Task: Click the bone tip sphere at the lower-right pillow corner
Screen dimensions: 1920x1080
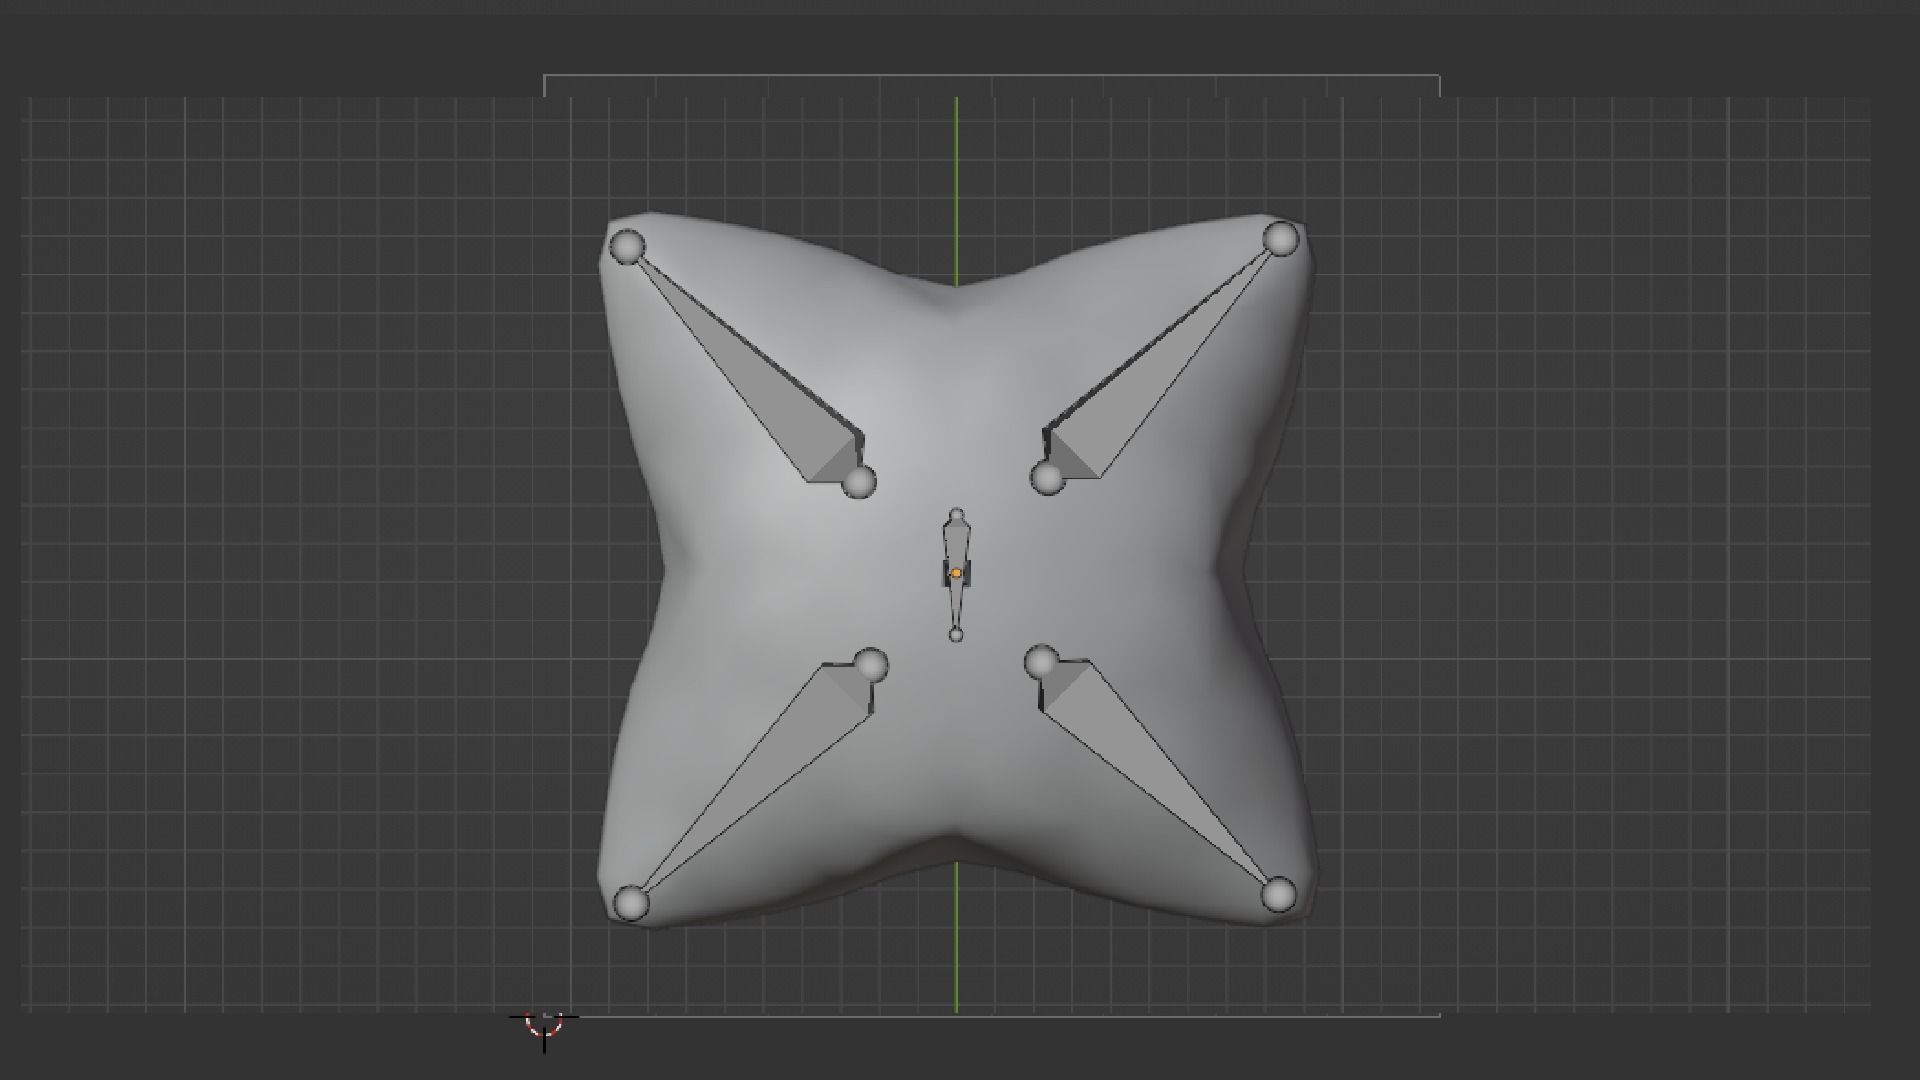Action: point(1279,895)
